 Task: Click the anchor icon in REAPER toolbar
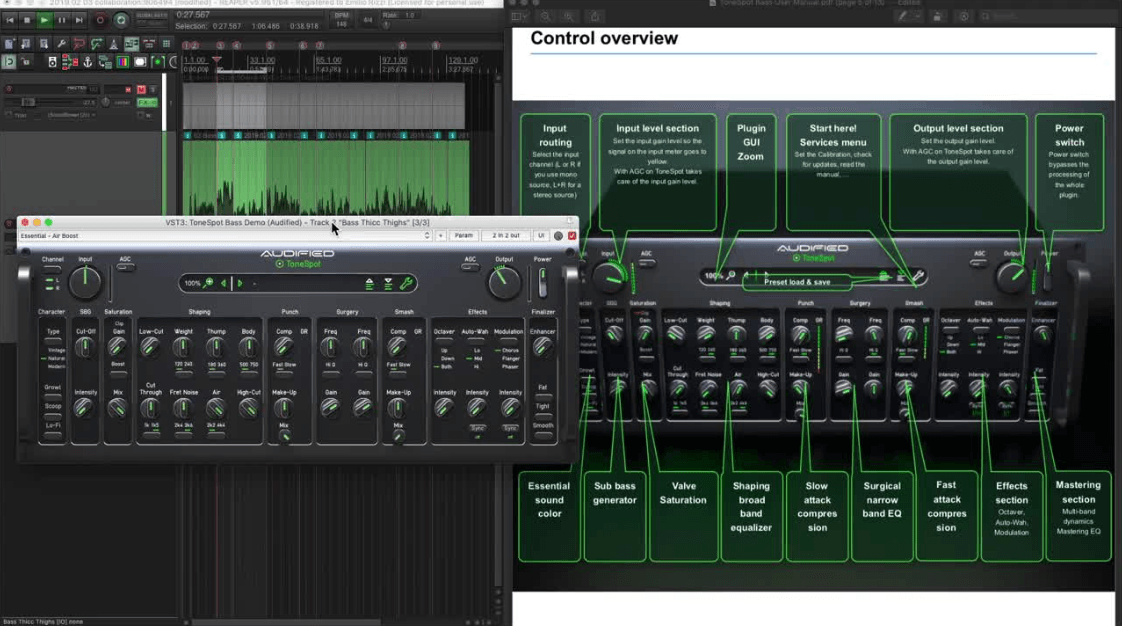pyautogui.click(x=87, y=62)
